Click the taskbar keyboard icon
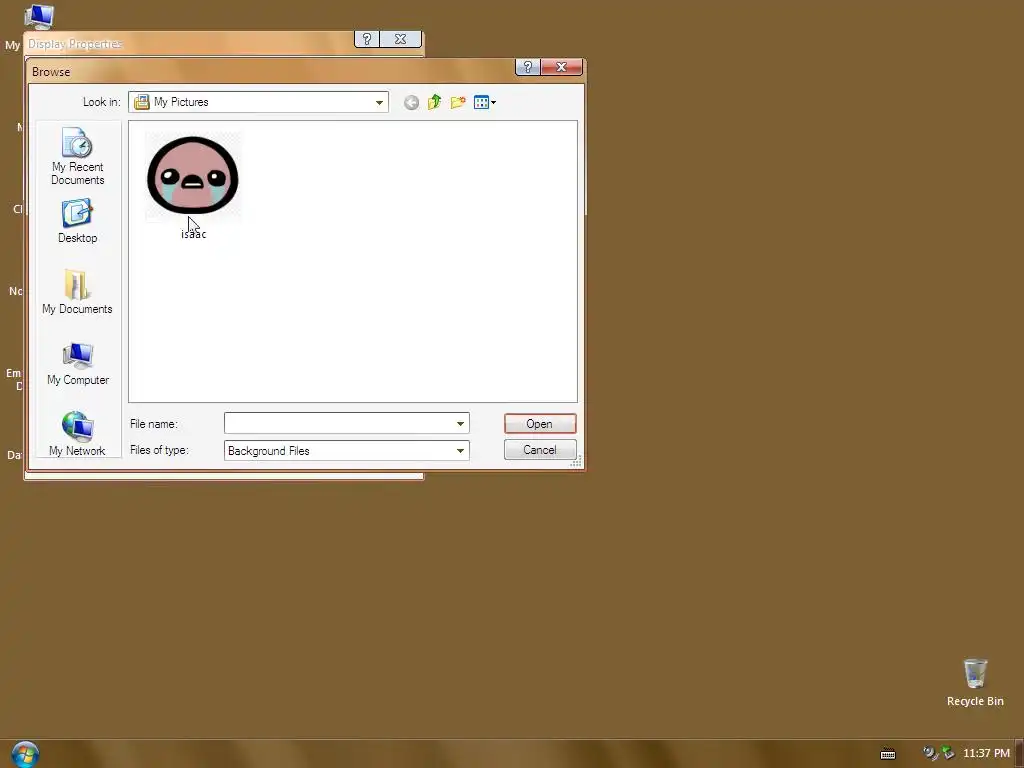 [888, 754]
